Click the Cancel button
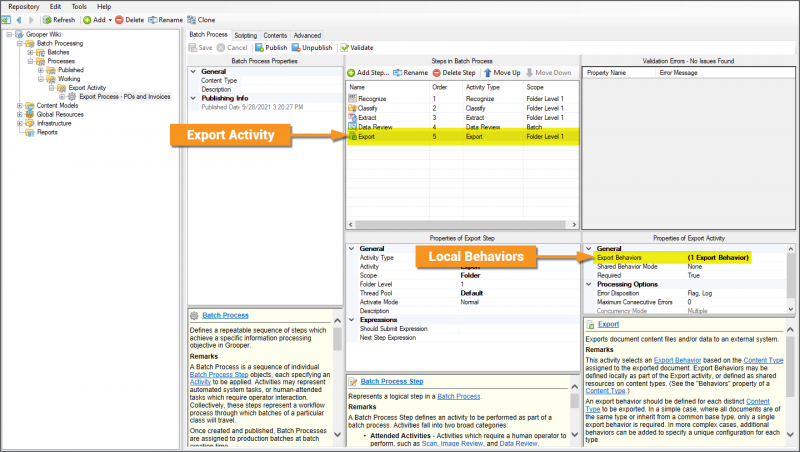Screen dimensions: 800x452 (232, 47)
